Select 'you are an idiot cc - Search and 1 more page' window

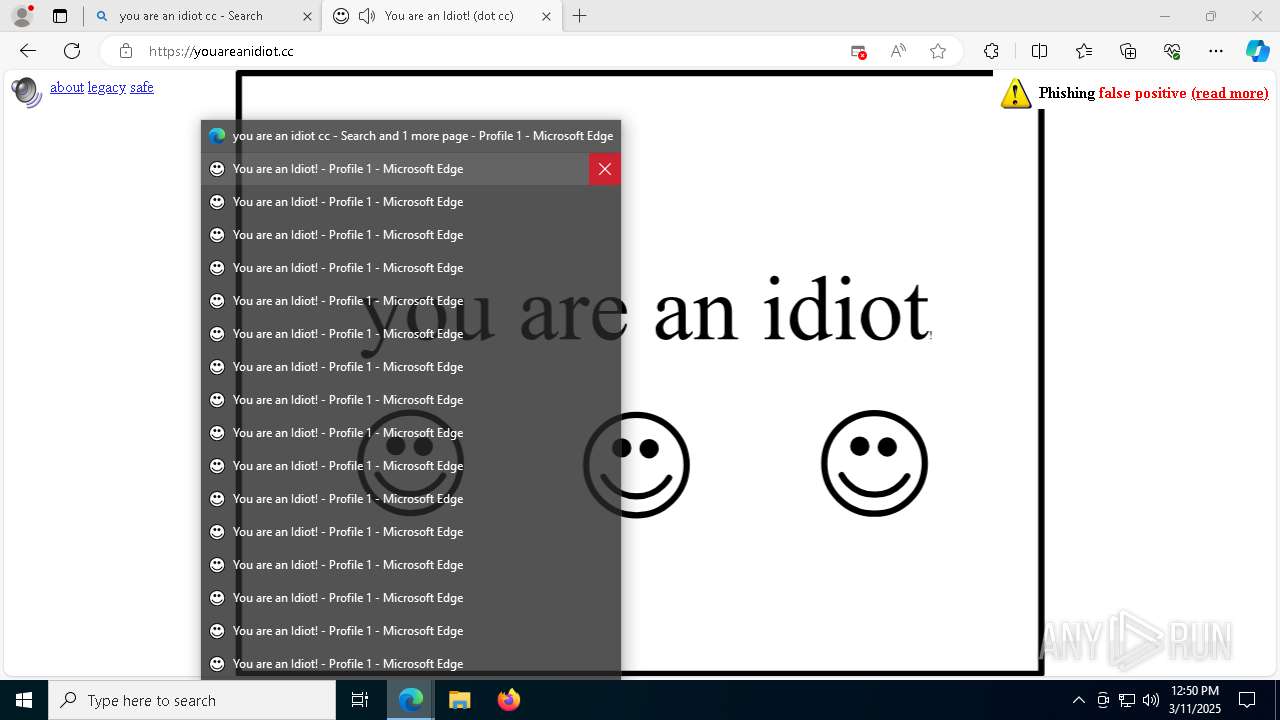click(411, 136)
